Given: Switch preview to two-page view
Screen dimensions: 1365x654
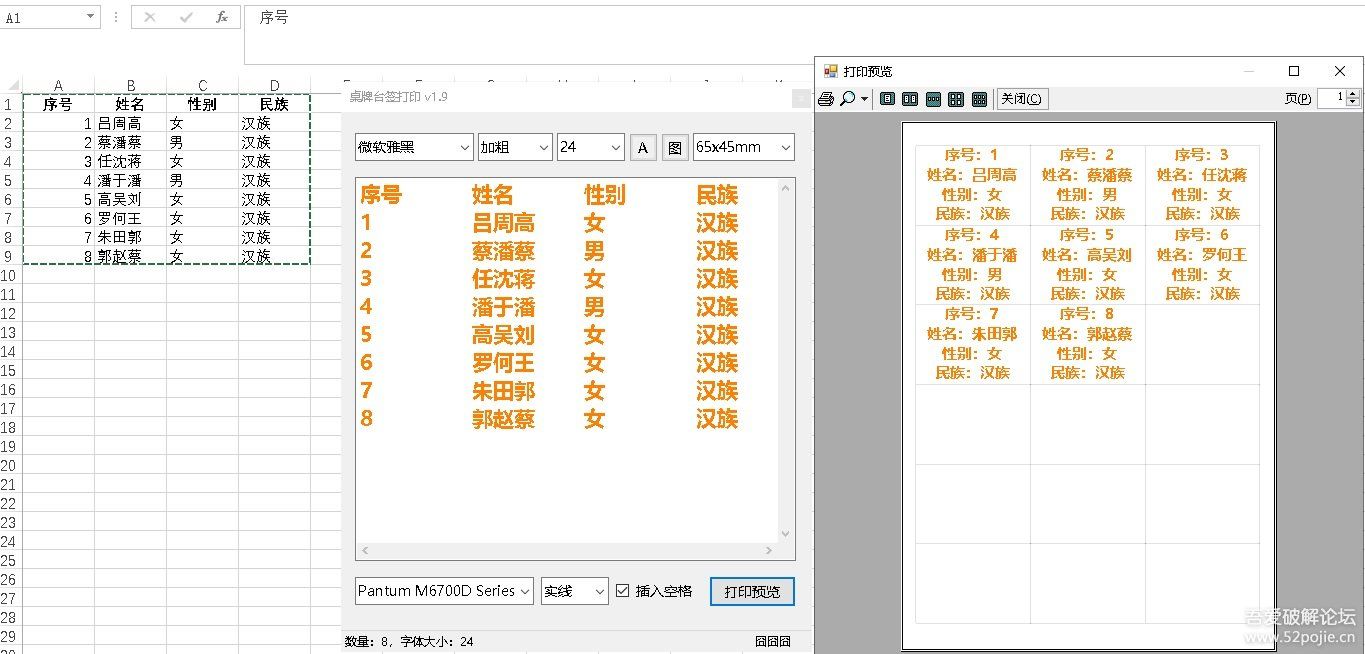Looking at the screenshot, I should (x=909, y=98).
